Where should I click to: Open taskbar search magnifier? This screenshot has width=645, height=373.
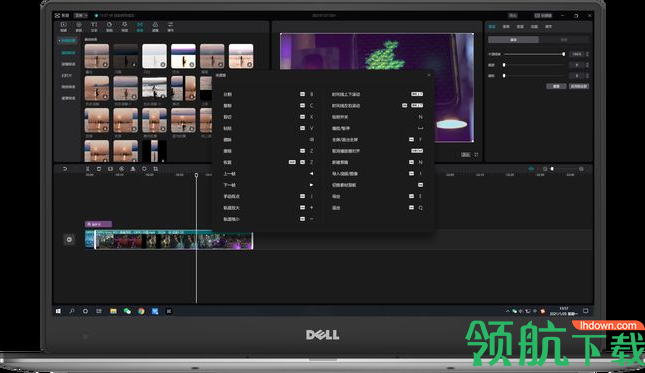tap(72, 311)
